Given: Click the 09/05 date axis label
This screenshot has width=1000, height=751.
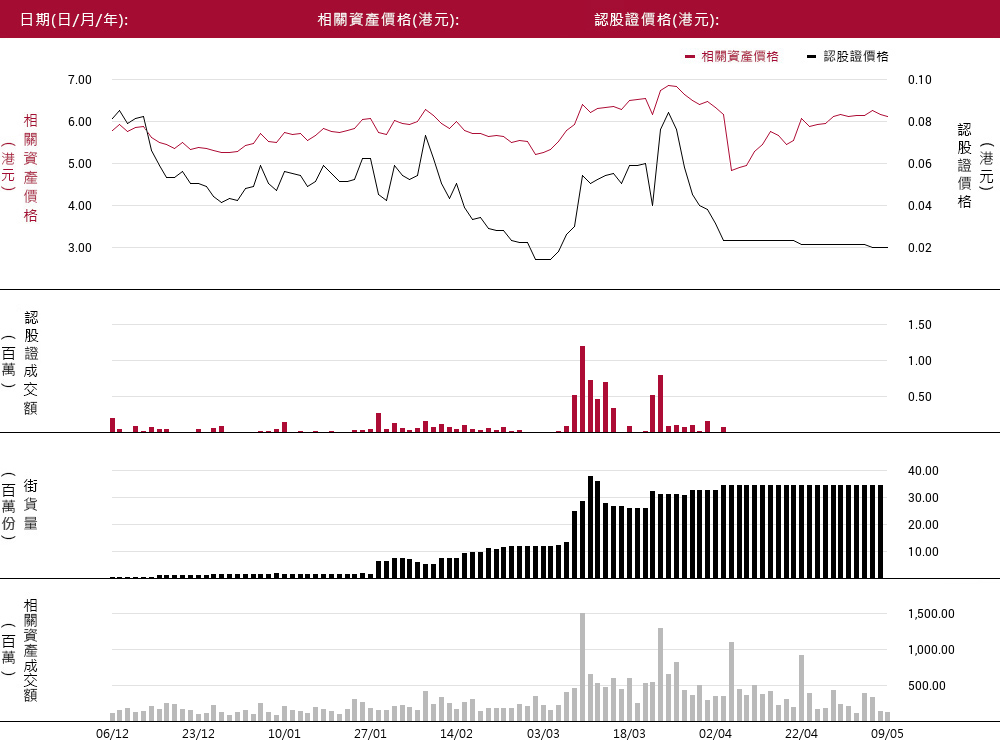Looking at the screenshot, I should coord(887,734).
